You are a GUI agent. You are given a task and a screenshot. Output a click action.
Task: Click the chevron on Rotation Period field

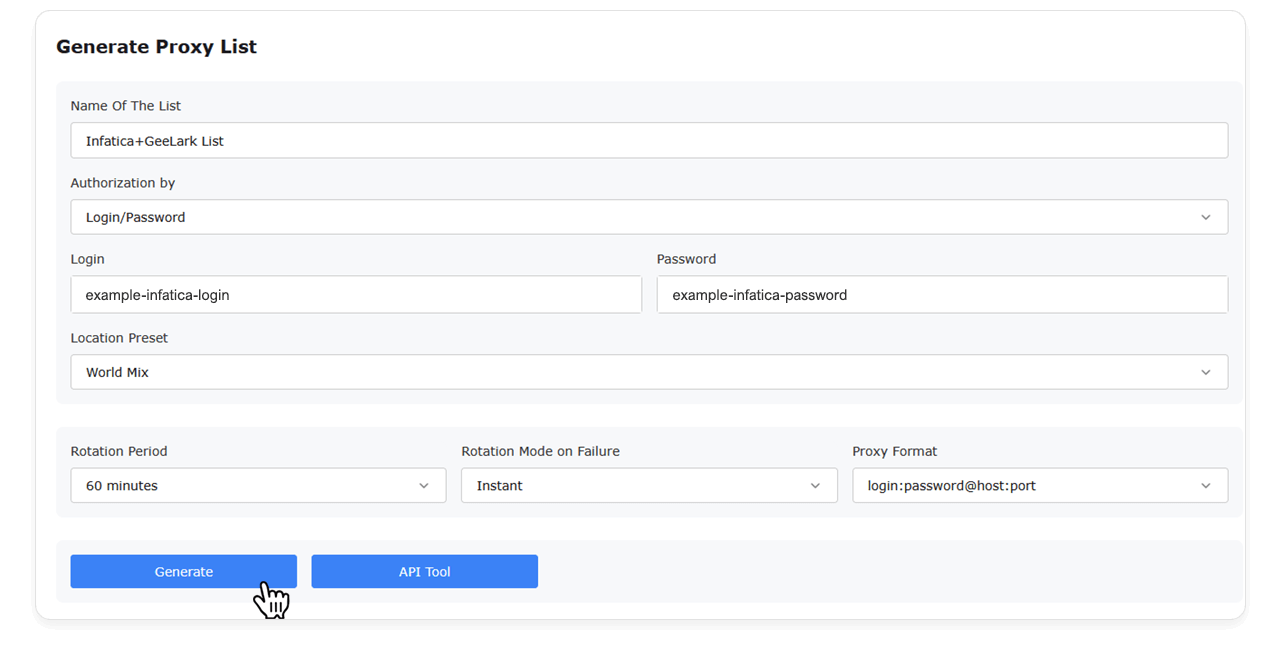click(x=423, y=485)
